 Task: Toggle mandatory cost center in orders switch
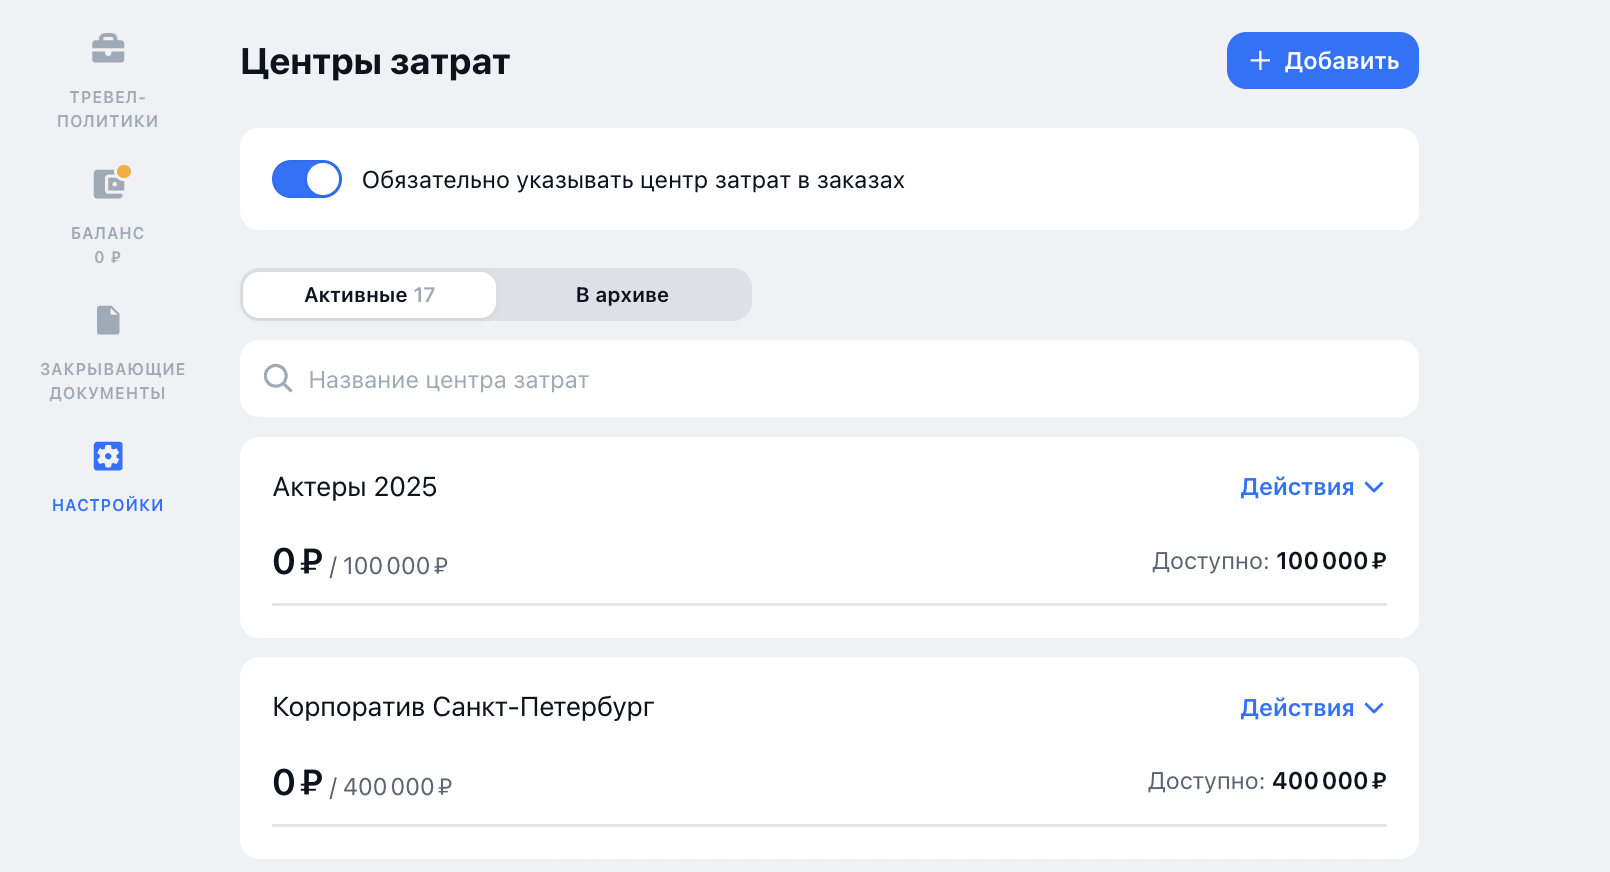tap(307, 180)
